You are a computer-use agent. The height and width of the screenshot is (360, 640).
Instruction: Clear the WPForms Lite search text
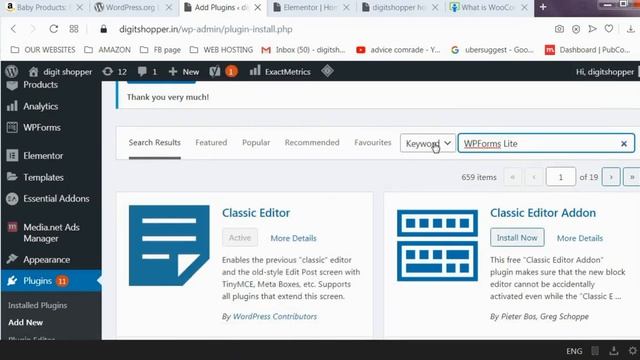pyautogui.click(x=624, y=144)
